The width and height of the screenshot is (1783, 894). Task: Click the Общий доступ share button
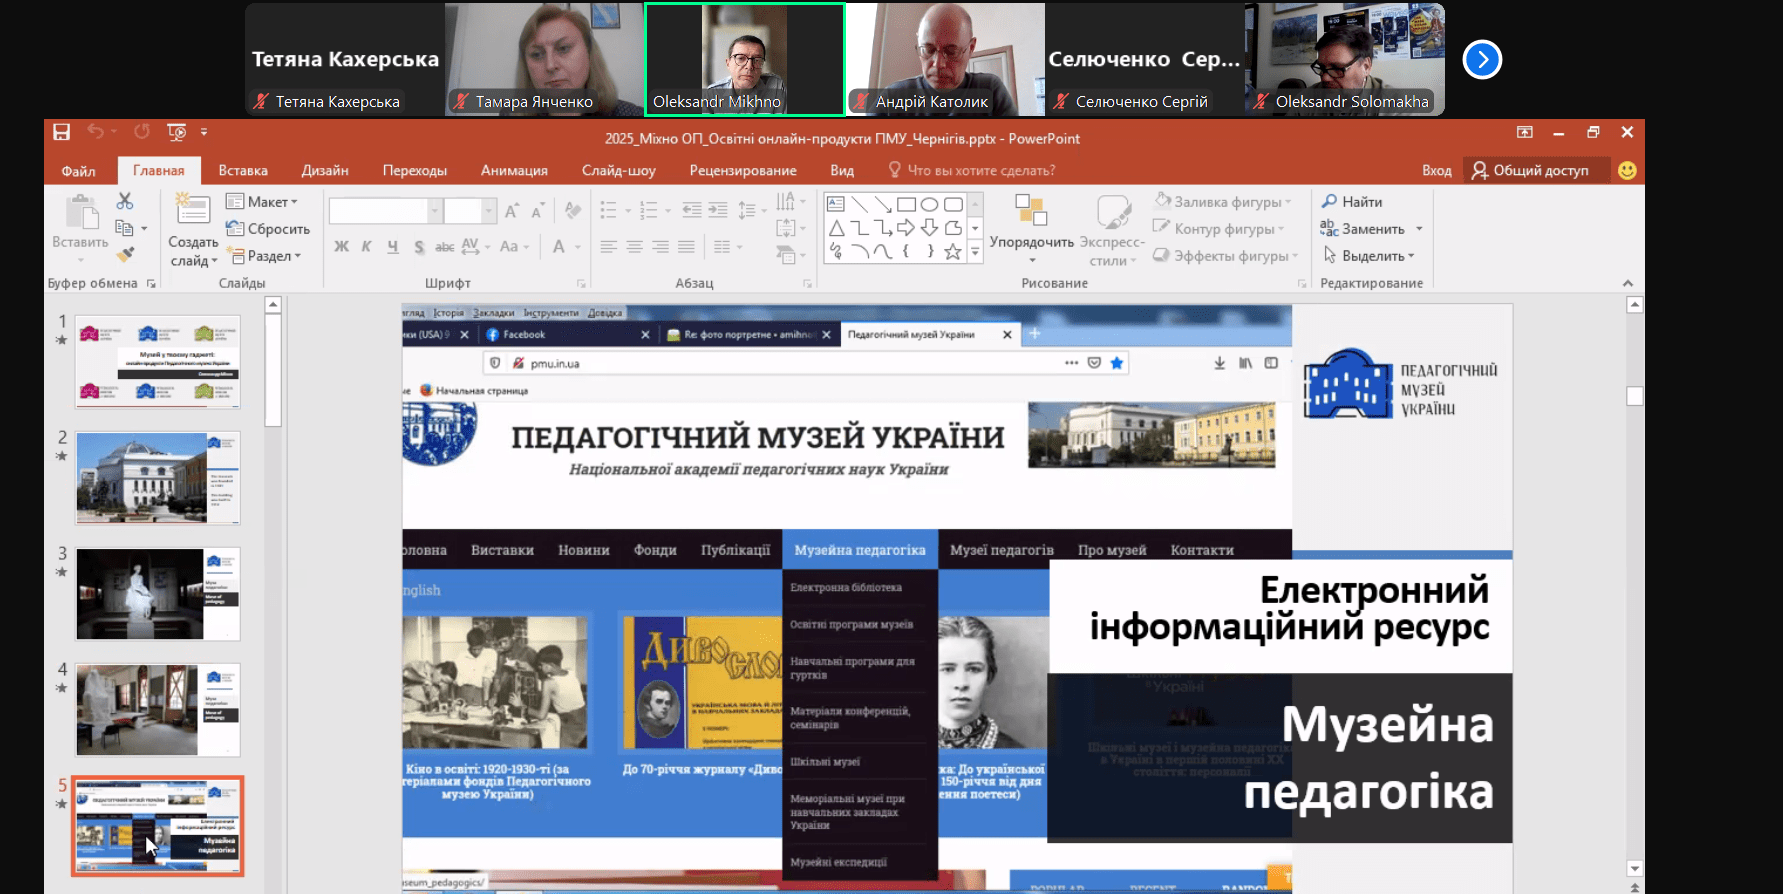1530,171
